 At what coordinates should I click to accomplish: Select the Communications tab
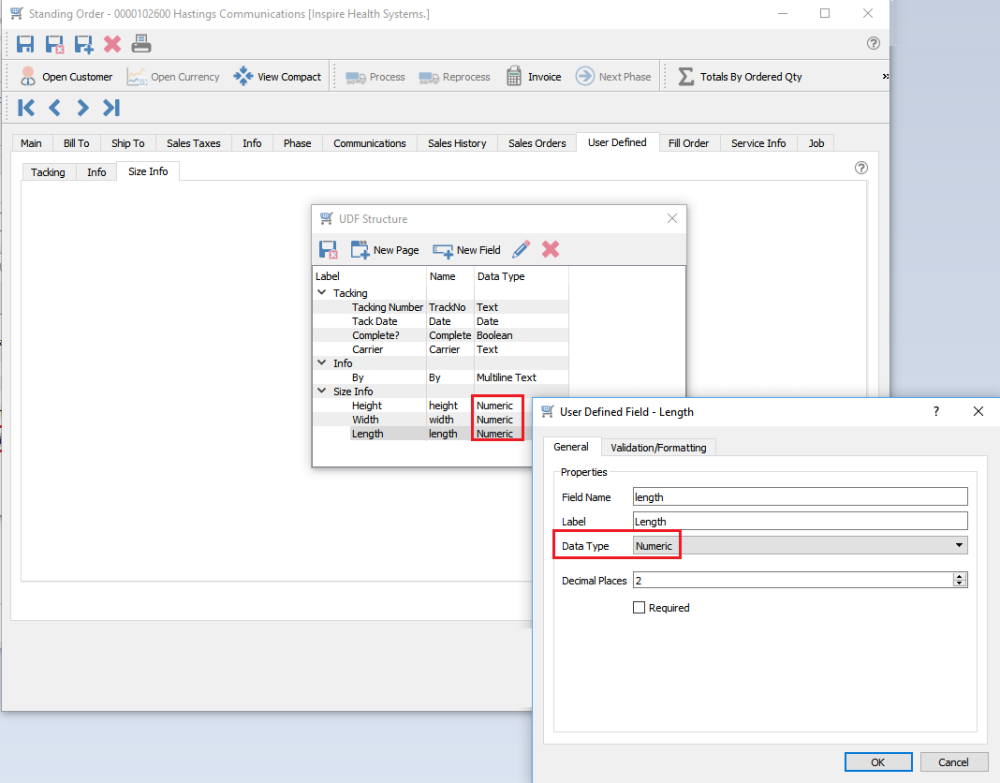click(369, 143)
